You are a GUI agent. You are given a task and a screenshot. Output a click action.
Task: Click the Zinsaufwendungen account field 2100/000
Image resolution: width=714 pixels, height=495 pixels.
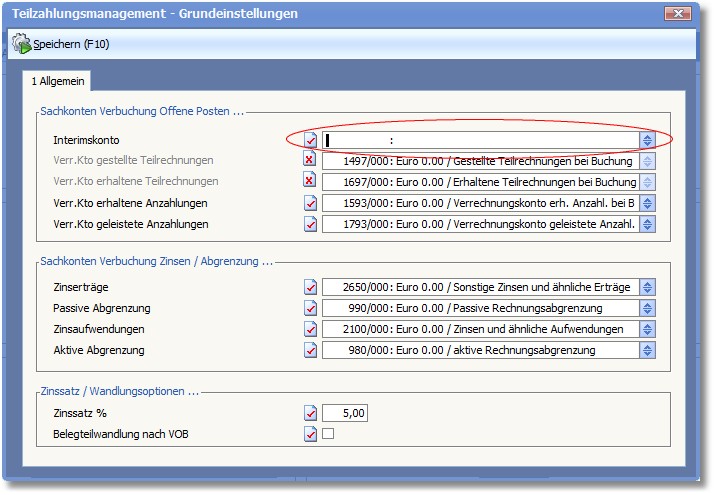480,329
